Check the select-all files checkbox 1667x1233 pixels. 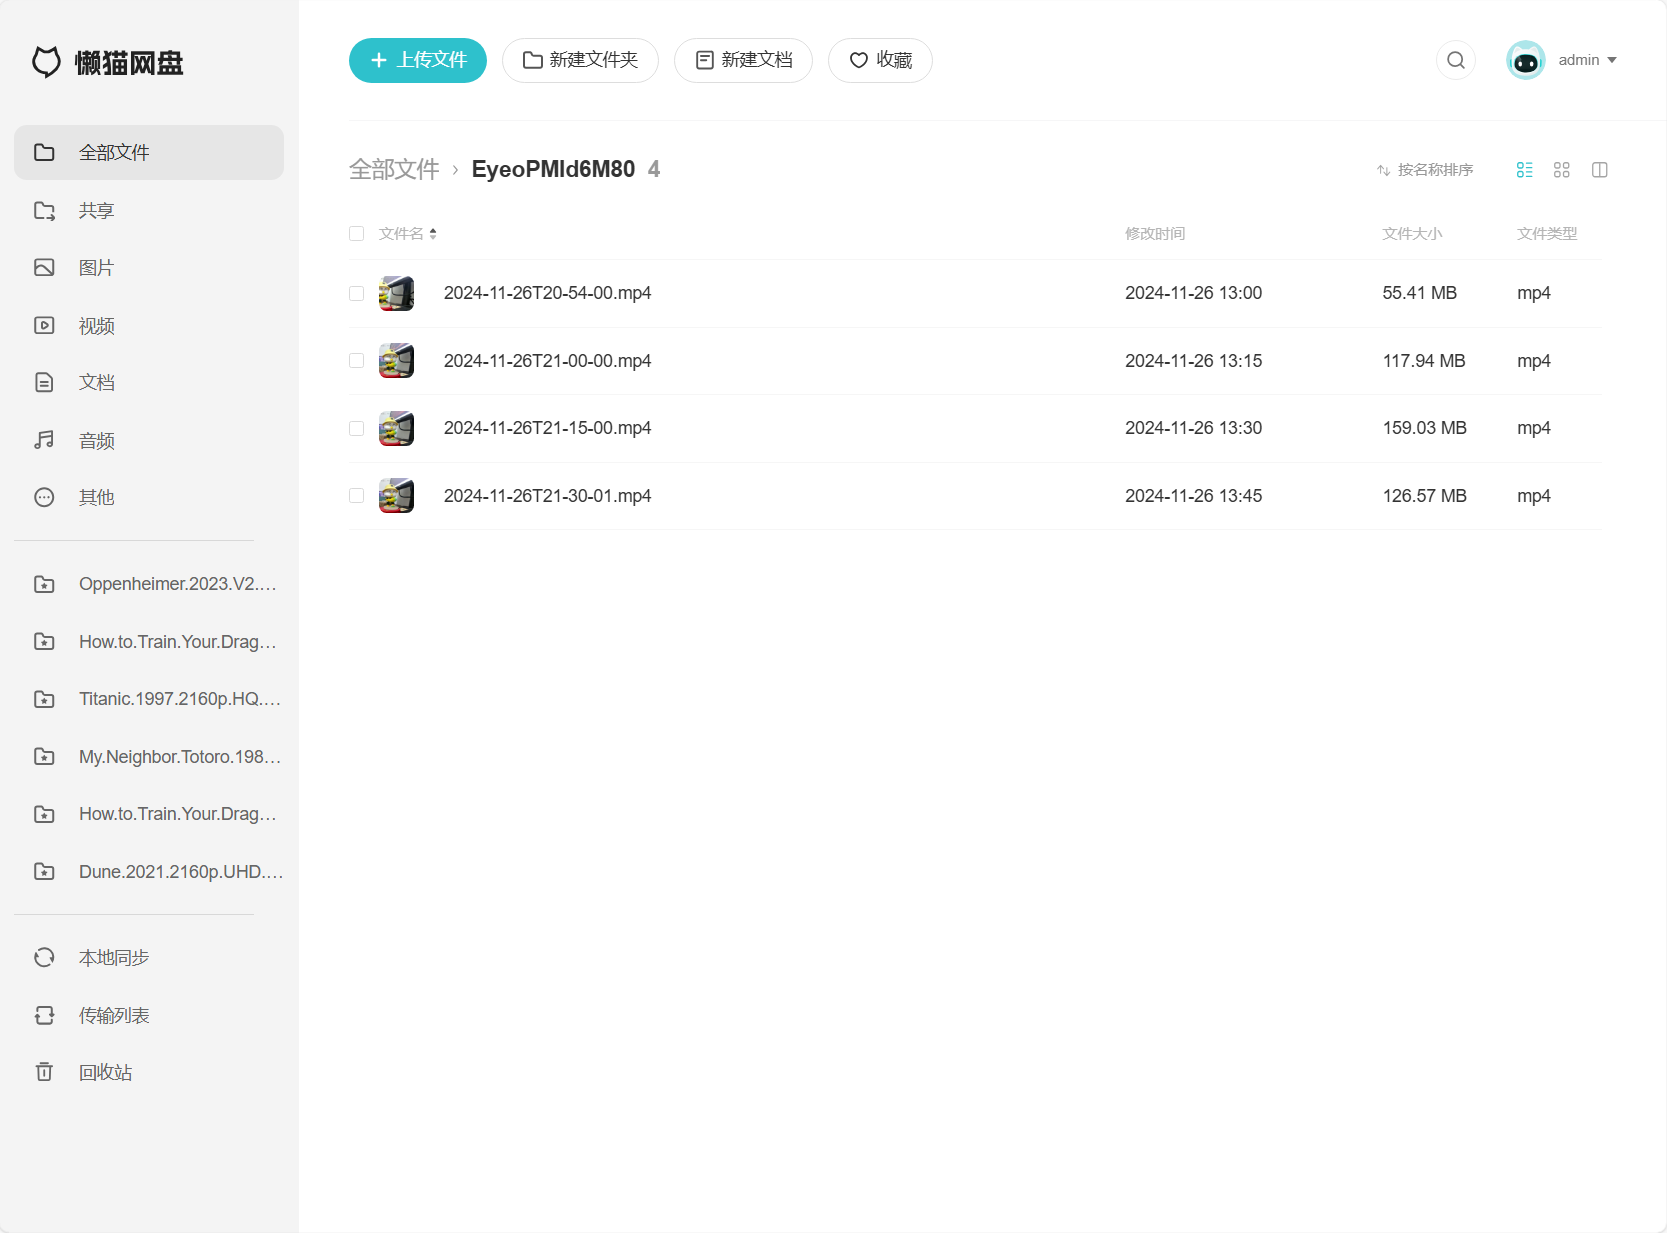356,233
